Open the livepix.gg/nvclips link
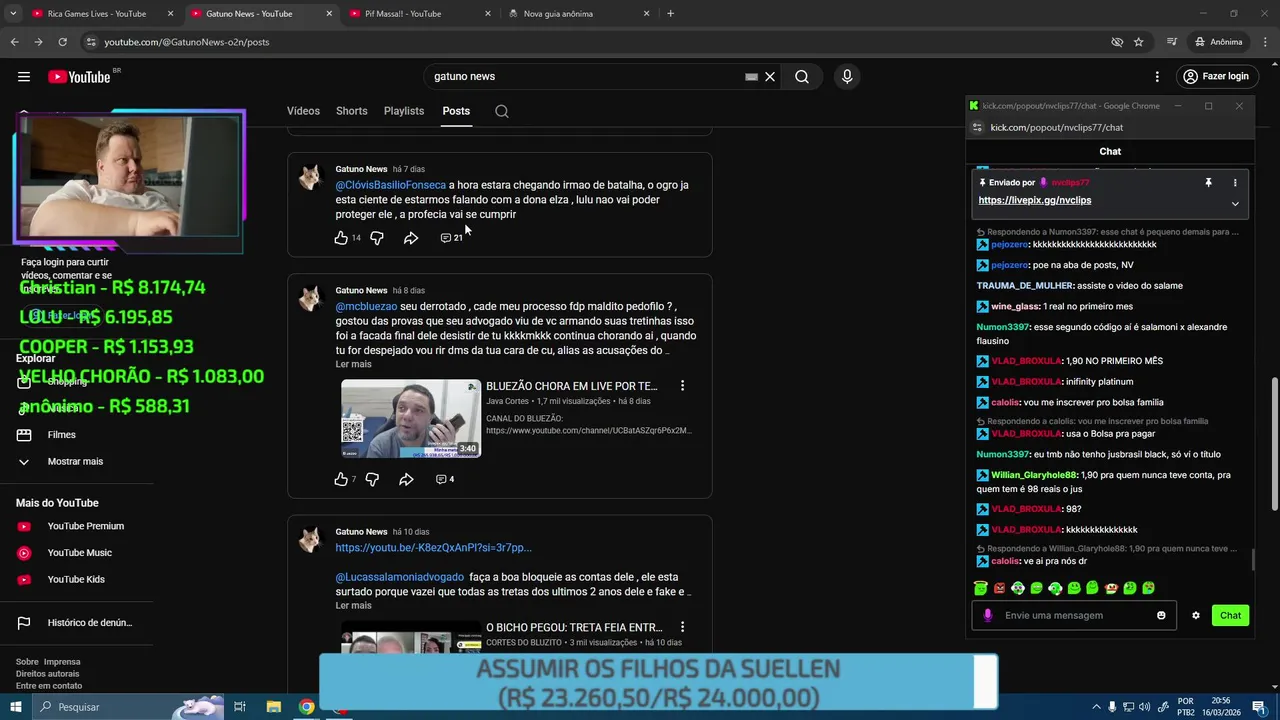 (1034, 200)
